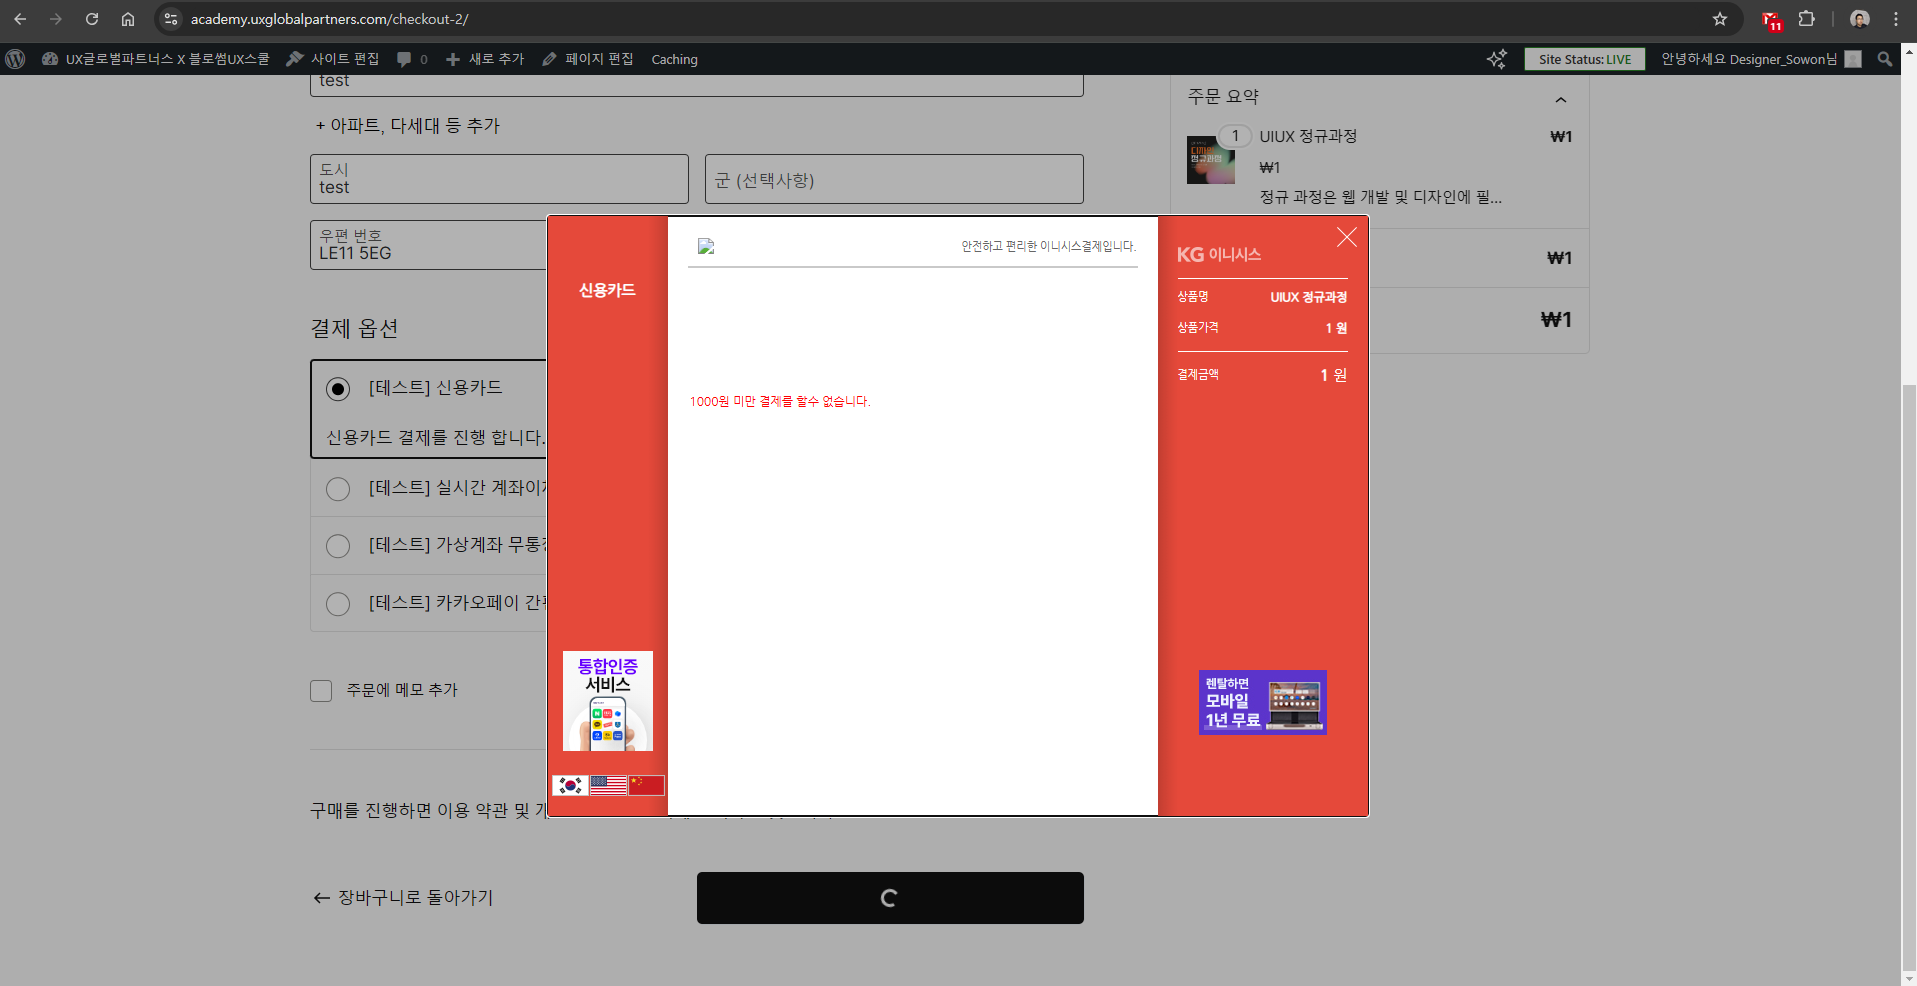Reload the checkout page

92,19
